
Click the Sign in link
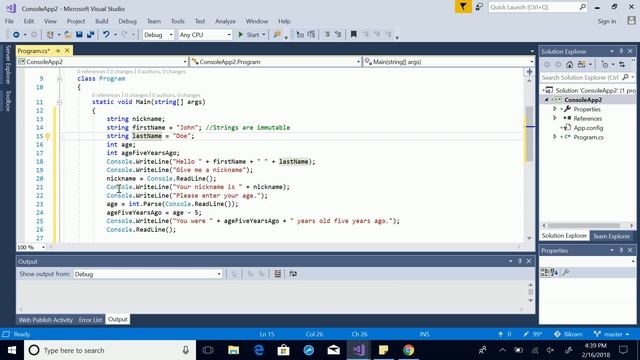coord(607,21)
